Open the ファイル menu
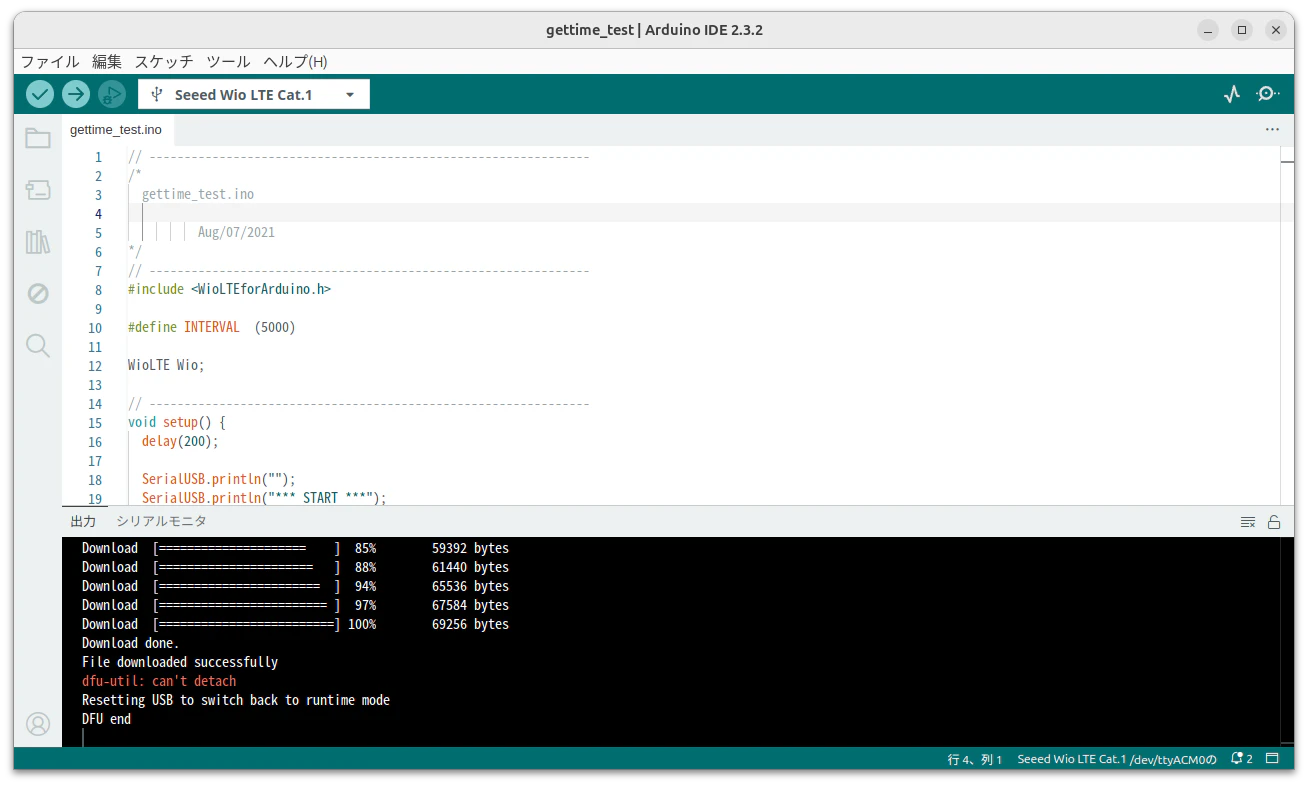Image resolution: width=1308 pixels, height=786 pixels. [x=50, y=61]
